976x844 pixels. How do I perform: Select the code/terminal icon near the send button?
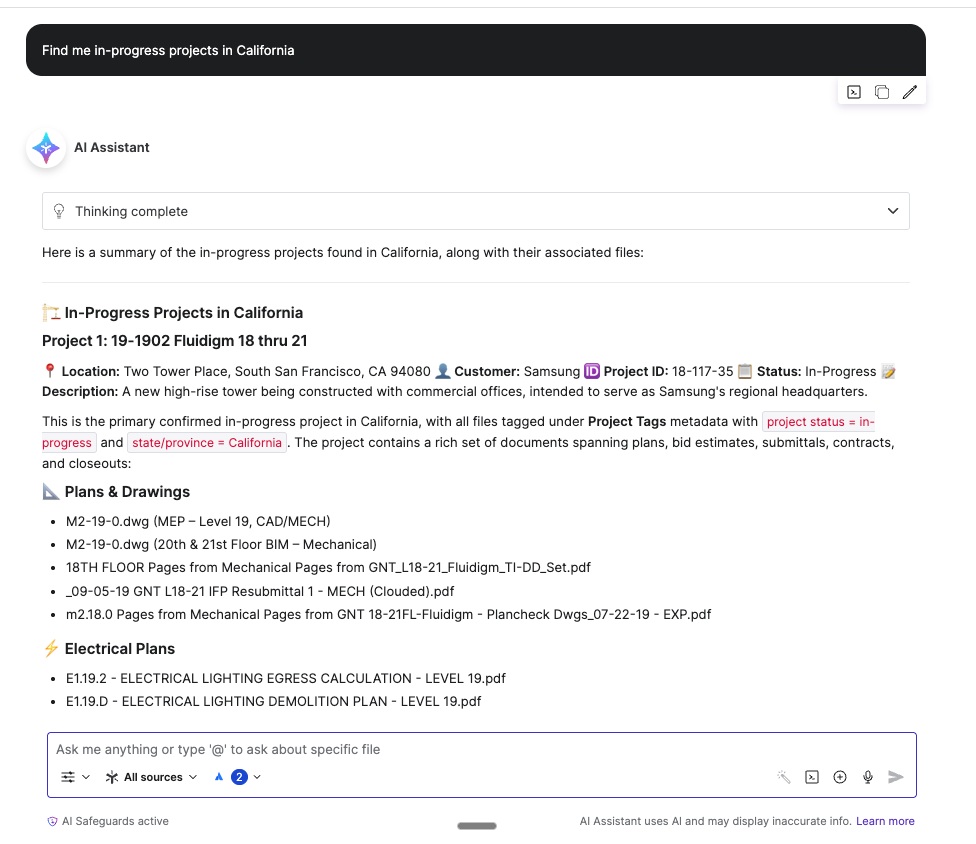(811, 776)
